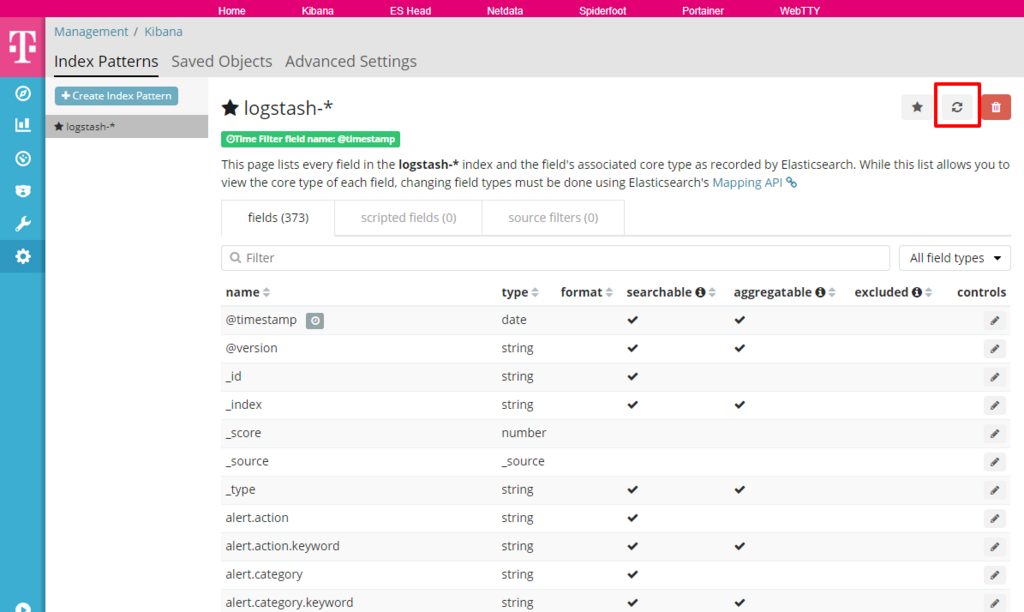Open the Dev Tools wrench icon
Screen dimensions: 1024x612
(x=23, y=224)
